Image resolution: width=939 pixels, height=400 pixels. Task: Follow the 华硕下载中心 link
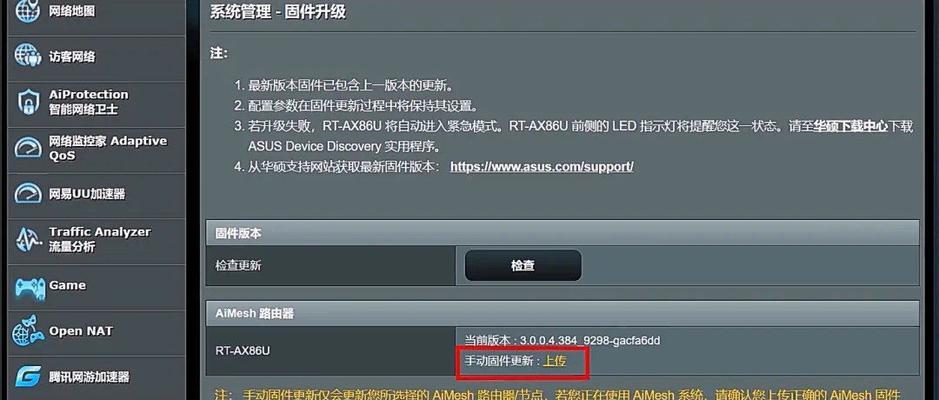point(849,126)
